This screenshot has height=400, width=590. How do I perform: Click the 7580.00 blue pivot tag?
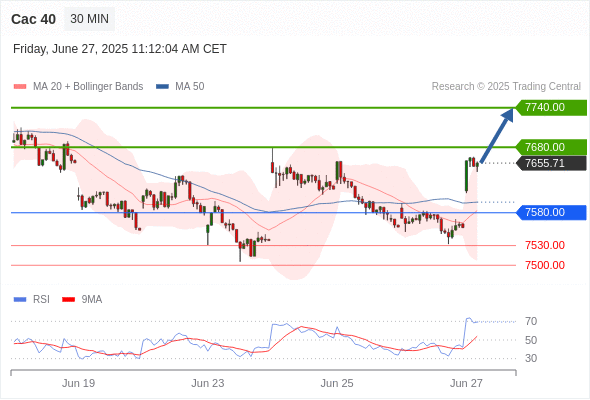coord(551,213)
